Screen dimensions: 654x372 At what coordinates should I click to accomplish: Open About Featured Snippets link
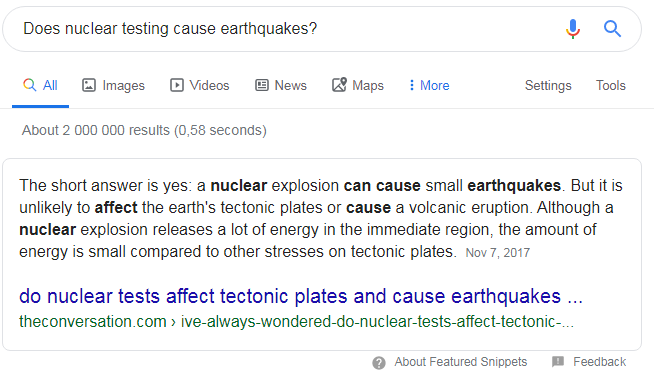click(460, 362)
